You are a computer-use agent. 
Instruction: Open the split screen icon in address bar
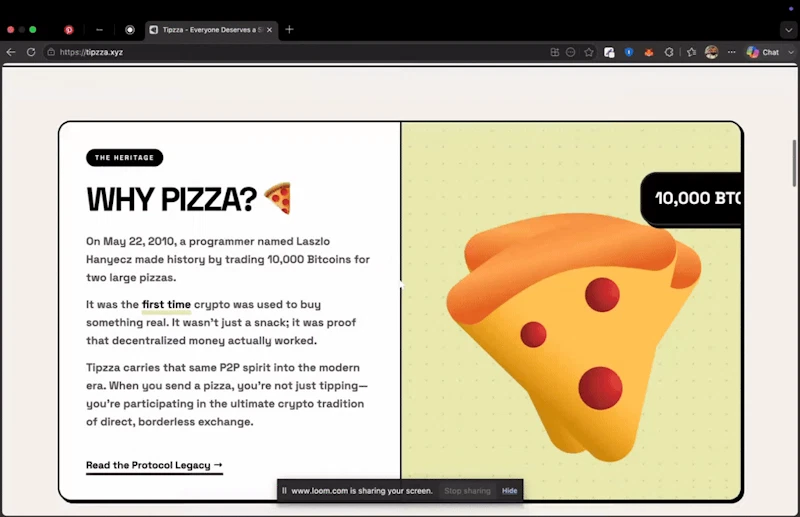click(555, 52)
